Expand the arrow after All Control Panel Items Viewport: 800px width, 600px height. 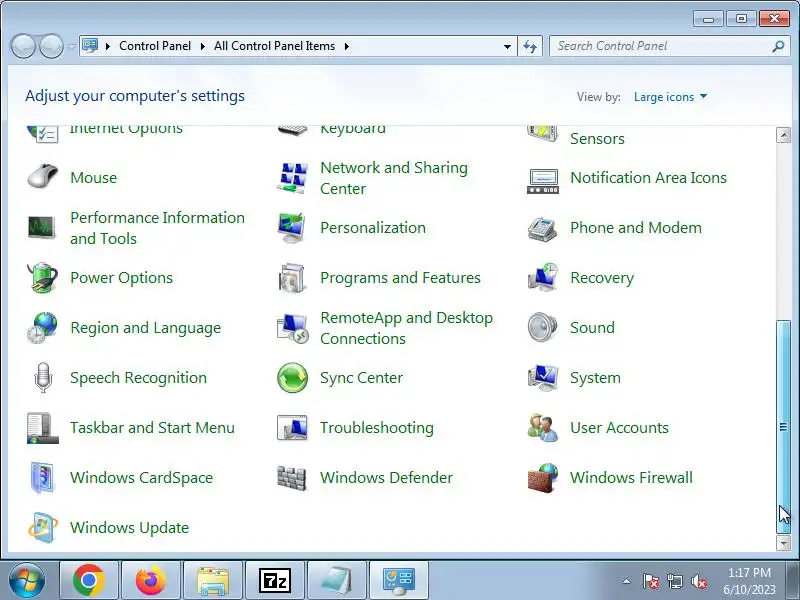click(x=347, y=46)
